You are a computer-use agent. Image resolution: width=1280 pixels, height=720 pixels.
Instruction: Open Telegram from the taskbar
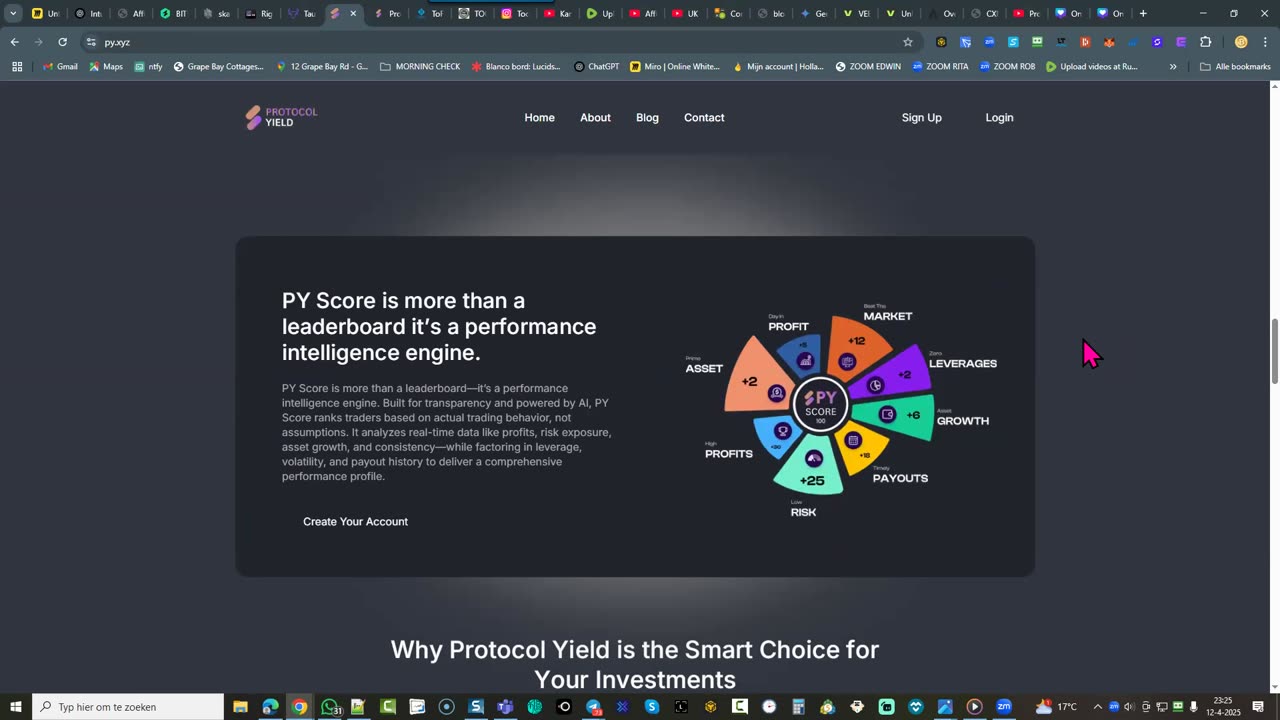click(x=594, y=707)
